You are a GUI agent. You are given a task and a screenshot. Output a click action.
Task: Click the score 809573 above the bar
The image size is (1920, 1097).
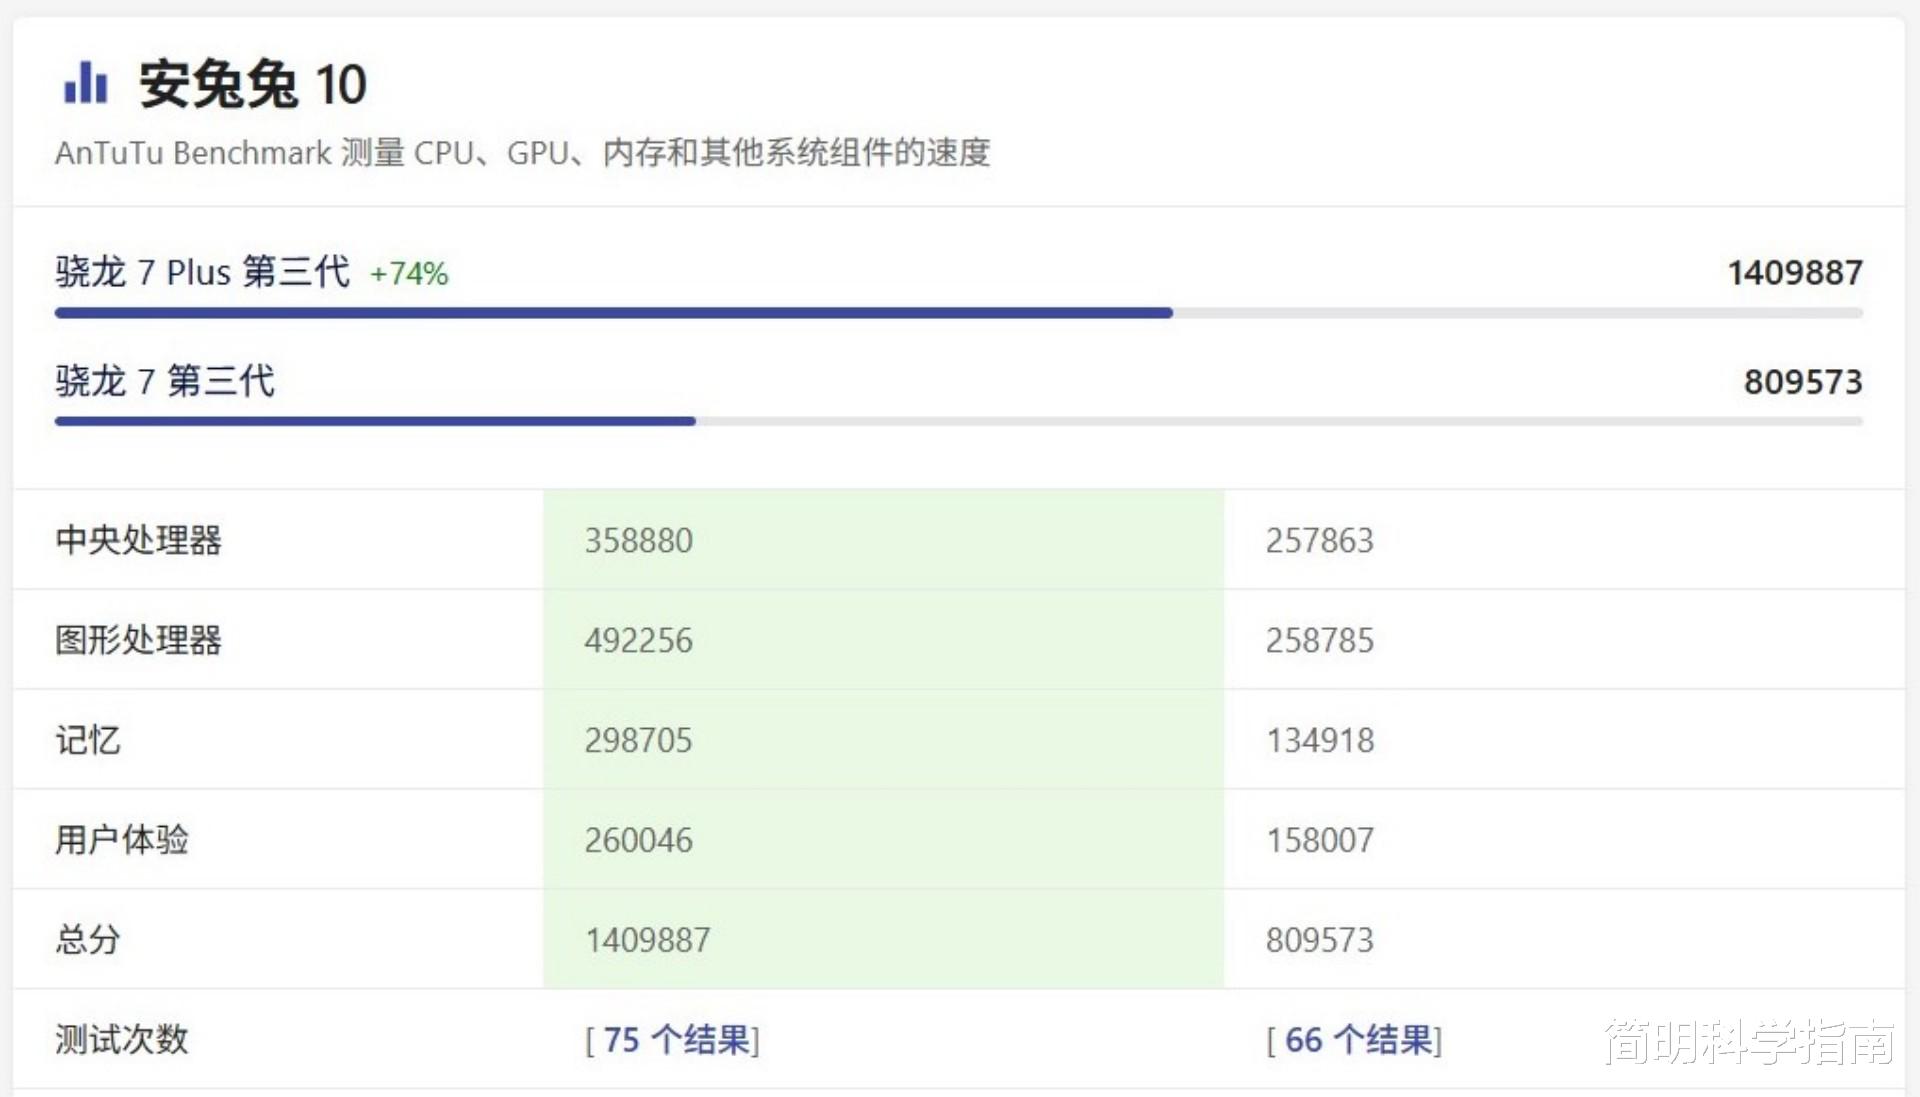(1803, 382)
